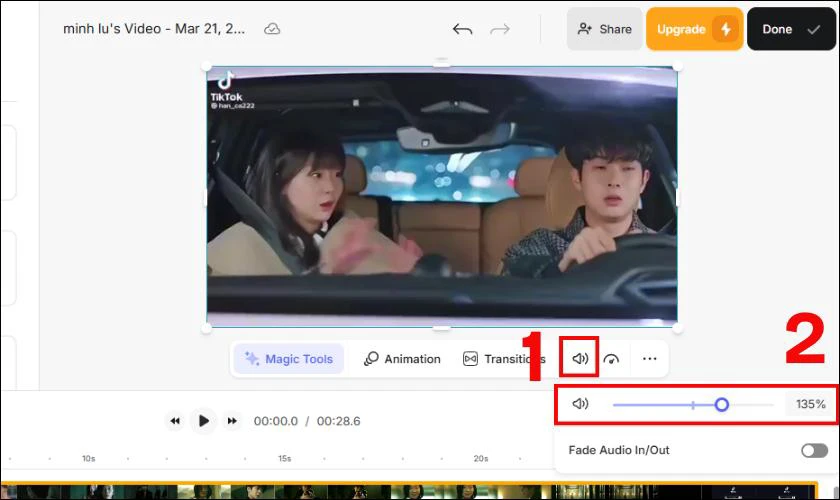This screenshot has width=840, height=500.
Task: Click the speaker icon beside volume slider
Action: 580,404
